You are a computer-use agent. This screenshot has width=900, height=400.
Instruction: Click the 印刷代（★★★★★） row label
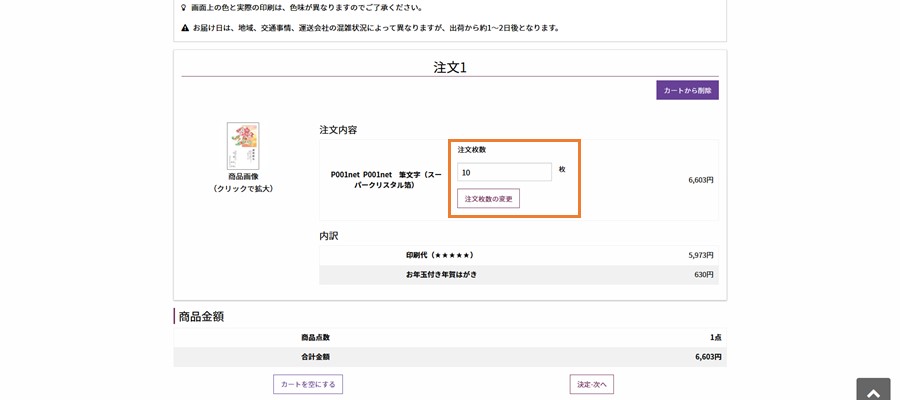440,255
